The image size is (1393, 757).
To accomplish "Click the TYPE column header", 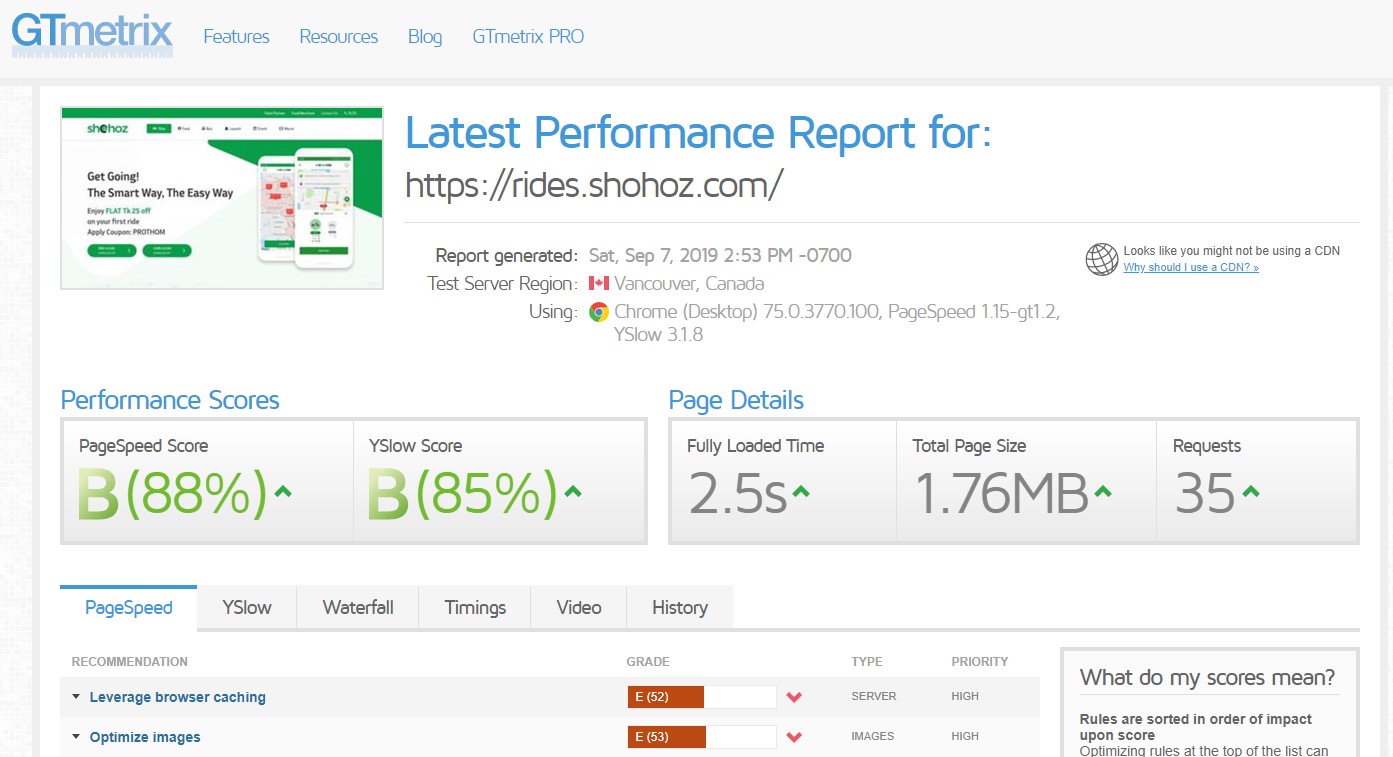I will (866, 662).
